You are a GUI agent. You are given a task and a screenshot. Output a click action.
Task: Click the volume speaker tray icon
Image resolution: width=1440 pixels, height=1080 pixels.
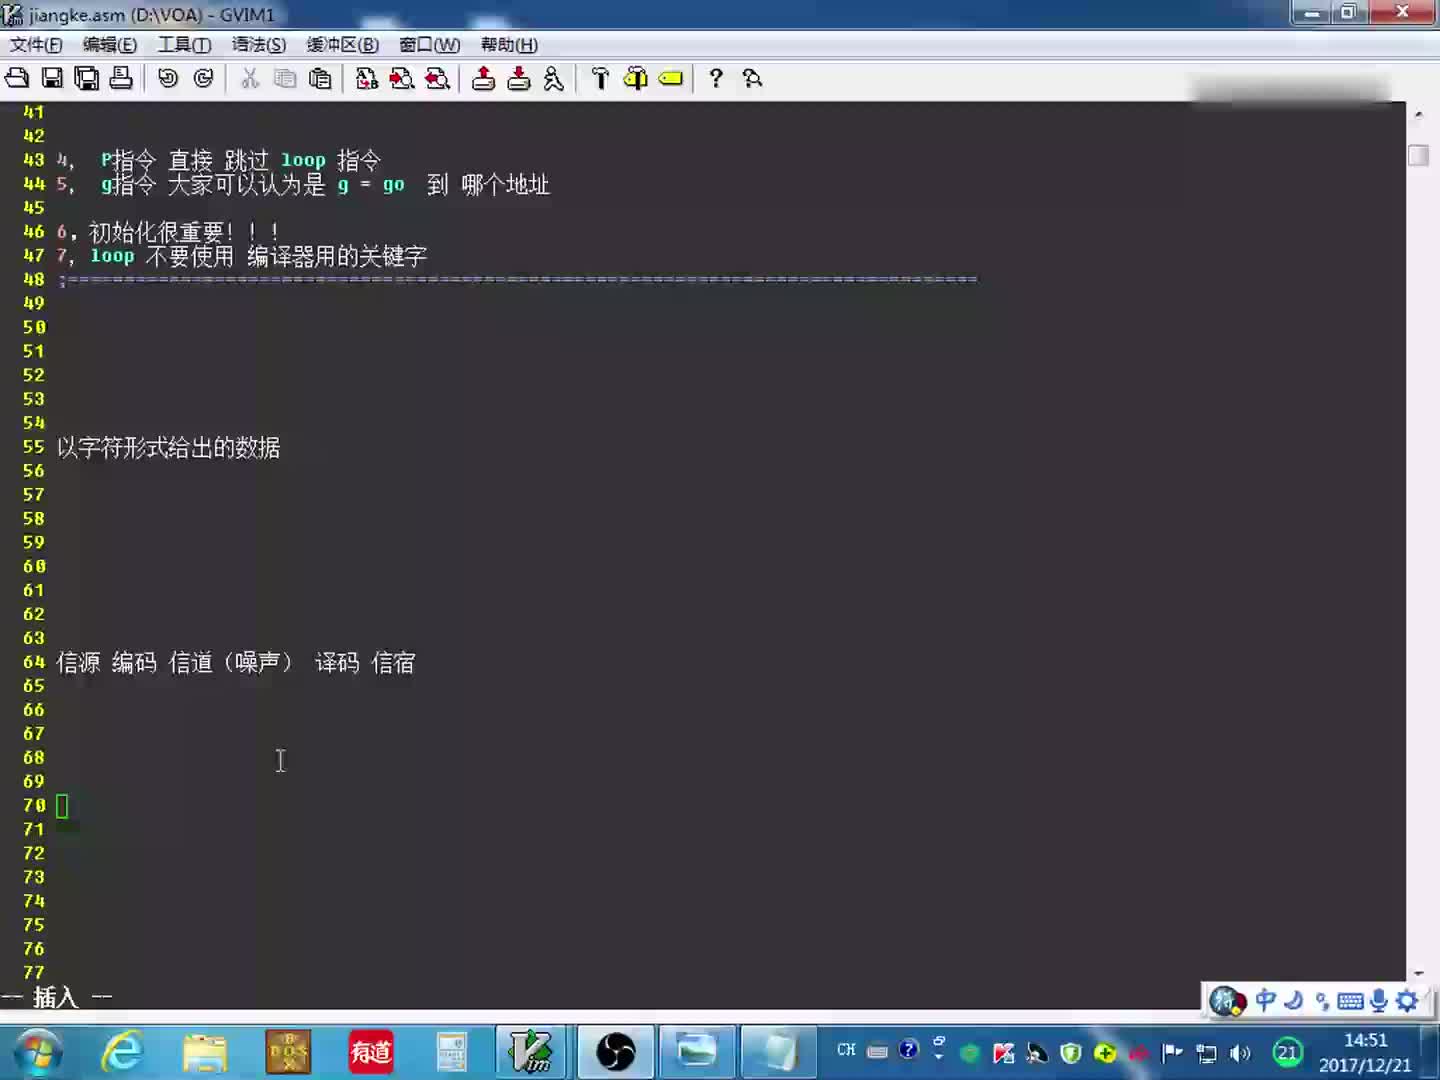pyautogui.click(x=1240, y=1053)
